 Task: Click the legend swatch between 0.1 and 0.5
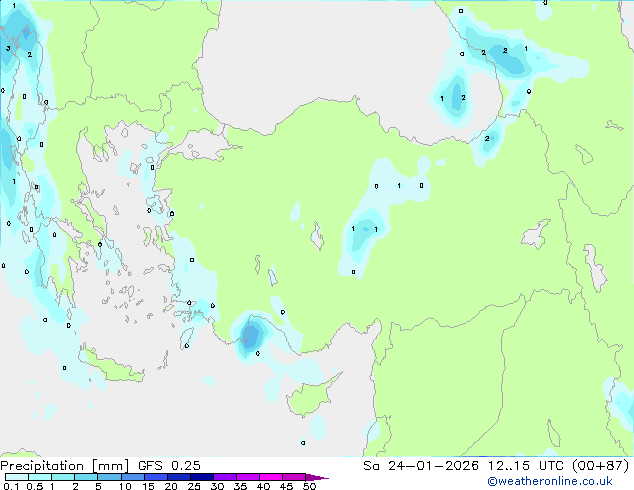point(17,477)
